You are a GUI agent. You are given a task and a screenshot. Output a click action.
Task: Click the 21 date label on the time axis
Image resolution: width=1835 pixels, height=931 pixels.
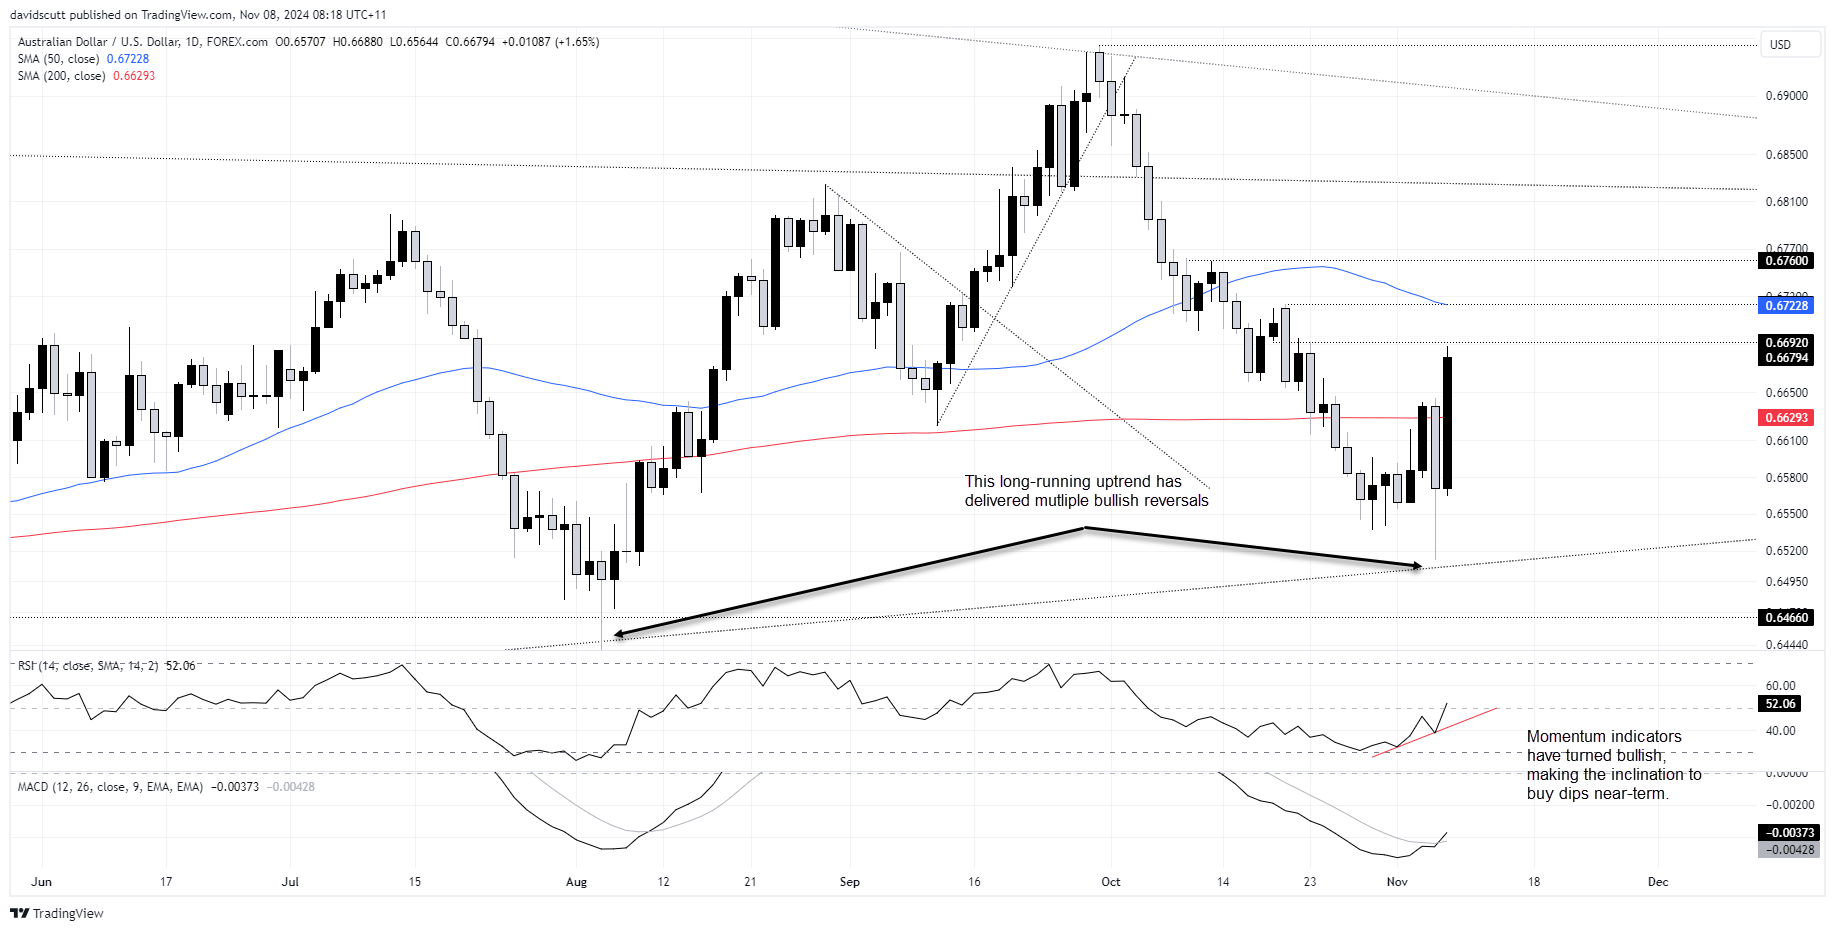point(750,882)
